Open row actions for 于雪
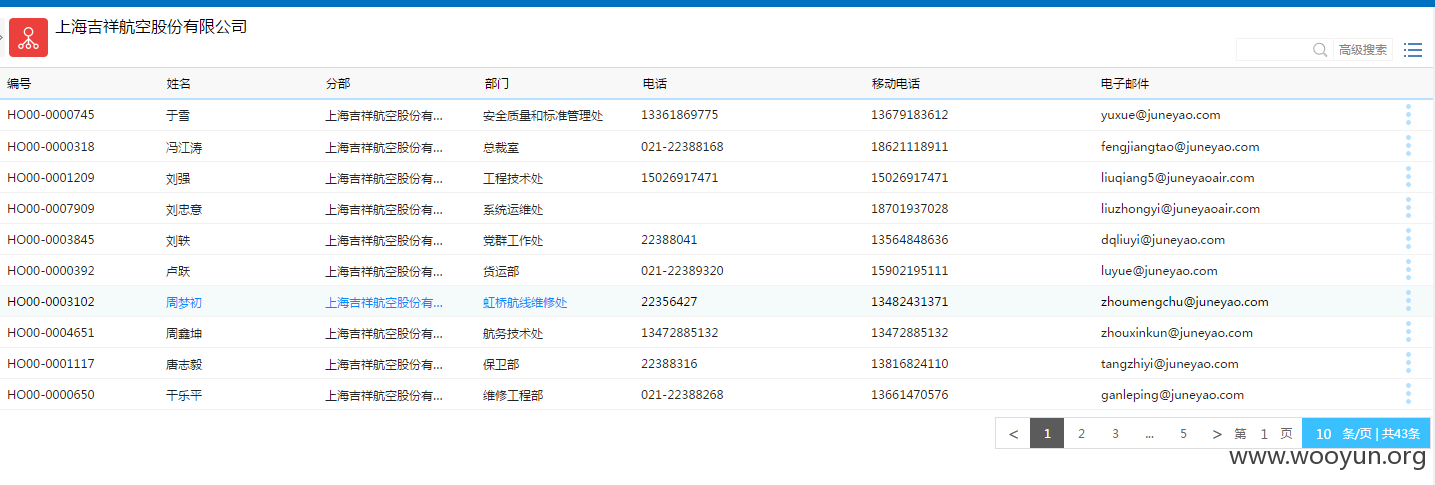 (x=1408, y=115)
